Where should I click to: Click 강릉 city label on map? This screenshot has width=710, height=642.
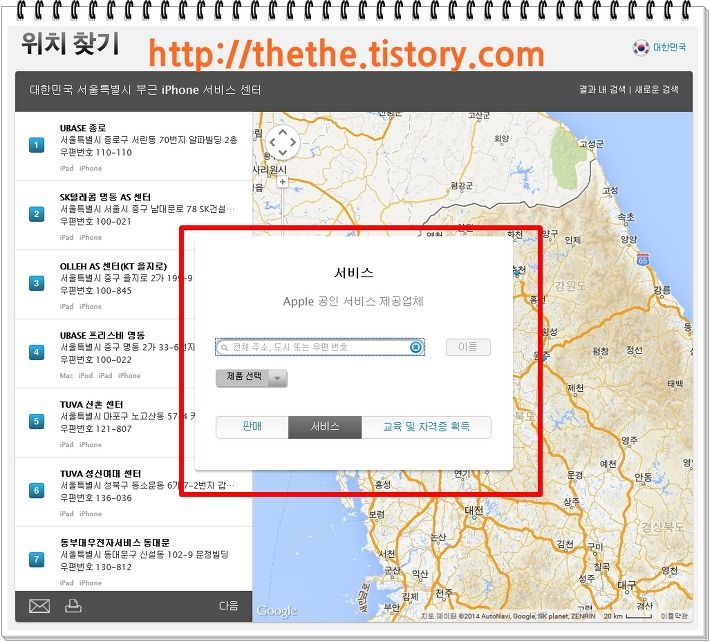click(x=662, y=290)
